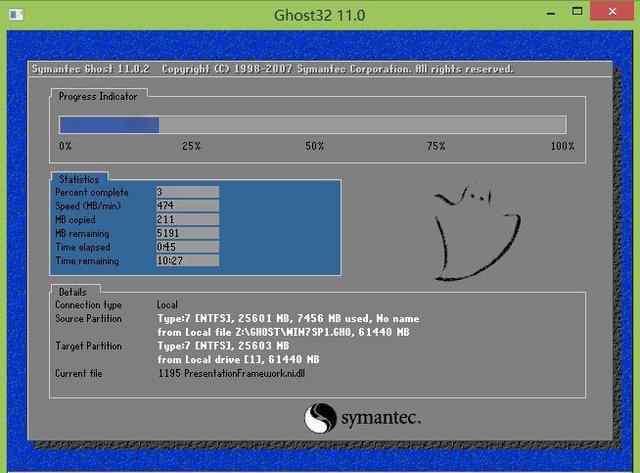This screenshot has height=473, width=640.
Task: Close the Ghost32 11.0 window
Action: [x=611, y=11]
